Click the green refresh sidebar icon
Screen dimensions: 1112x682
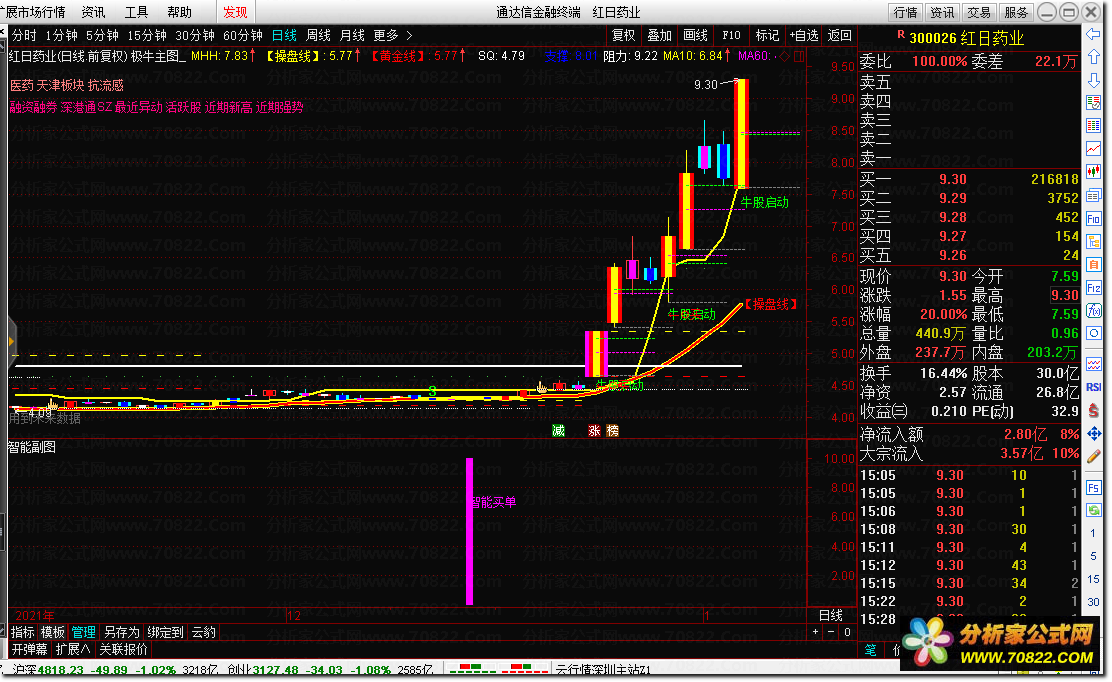pos(1093,510)
